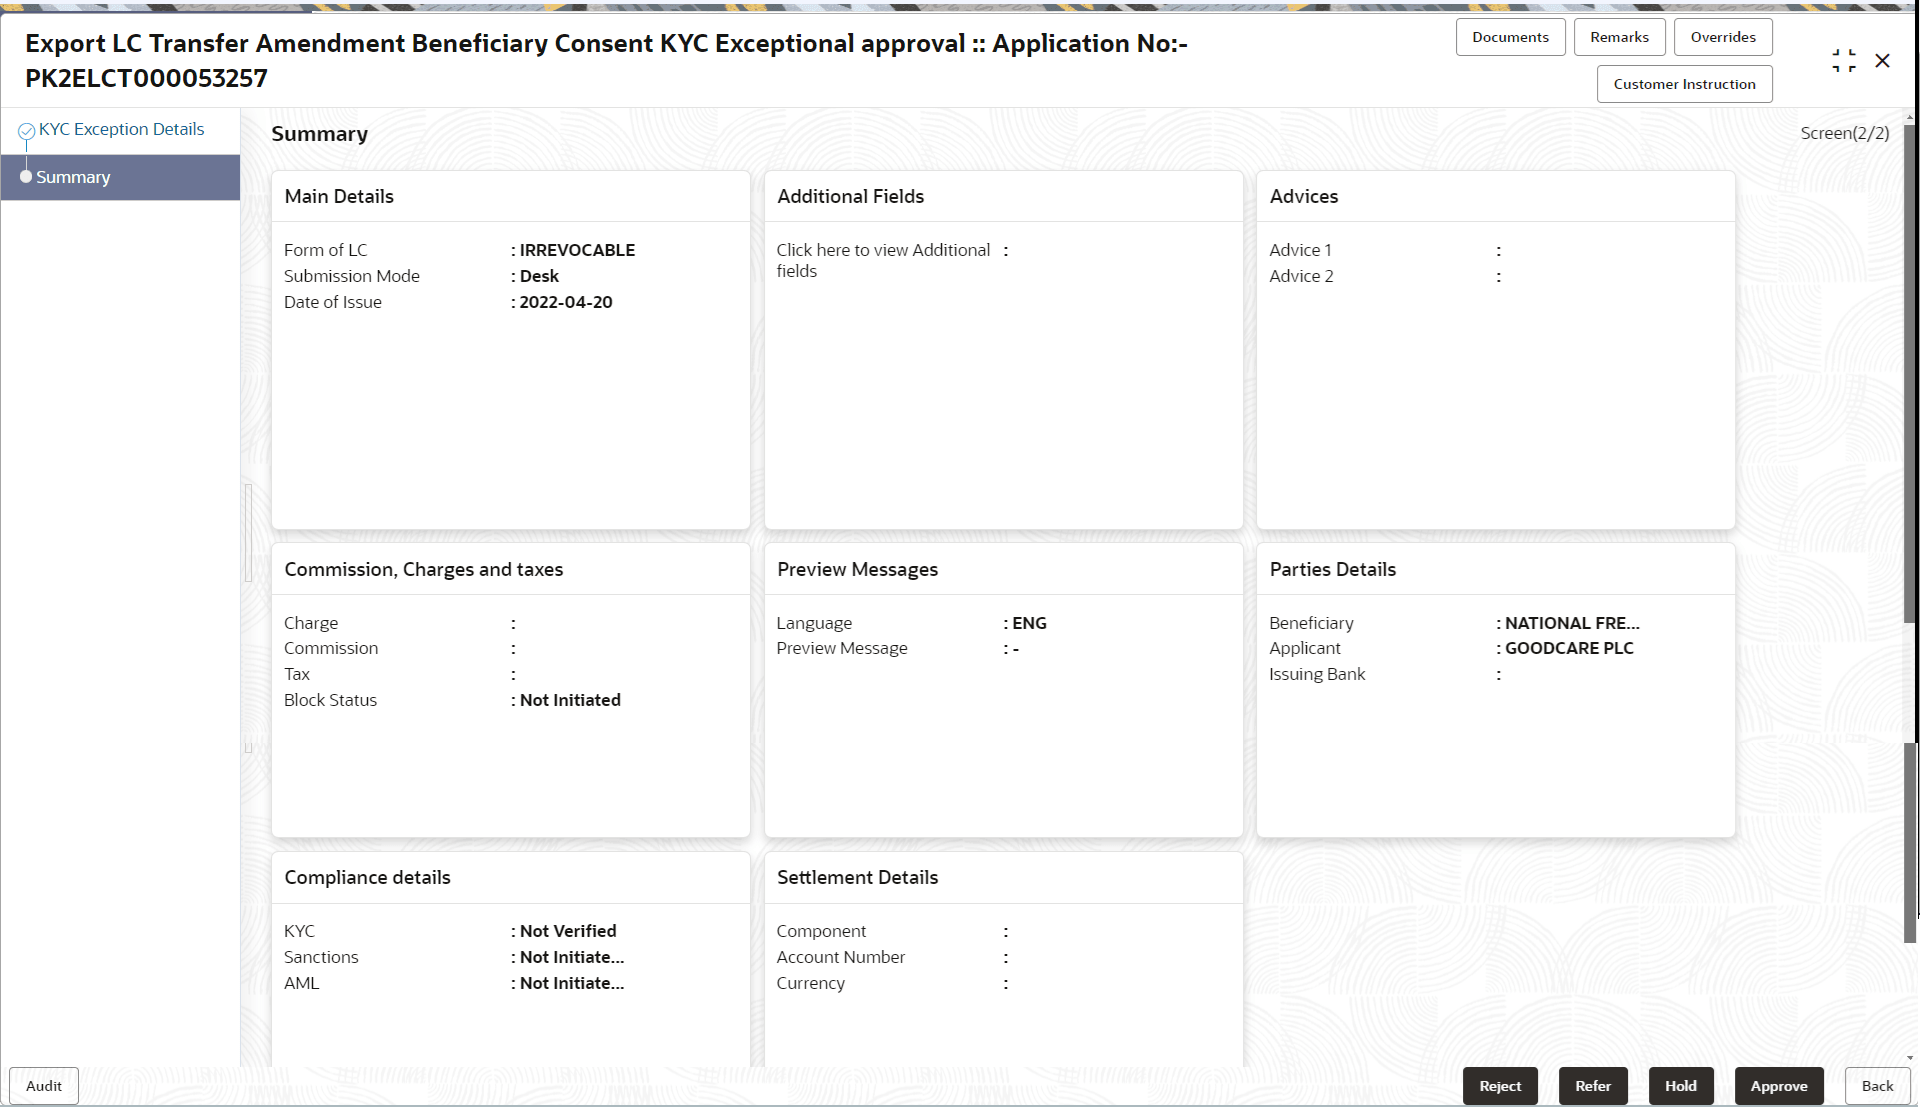Select KYC Exception Details in the left navigation
The image size is (1920, 1108).
[x=122, y=129]
